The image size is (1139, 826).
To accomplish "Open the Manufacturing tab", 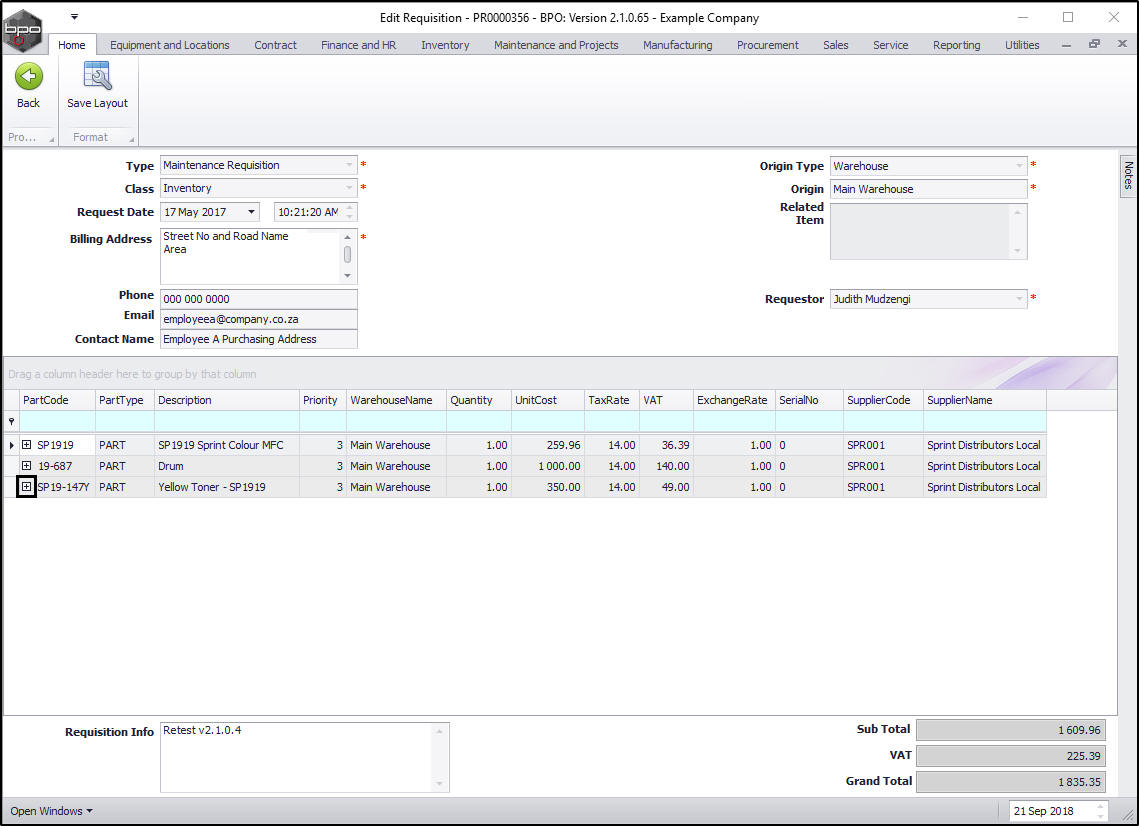I will coord(678,44).
